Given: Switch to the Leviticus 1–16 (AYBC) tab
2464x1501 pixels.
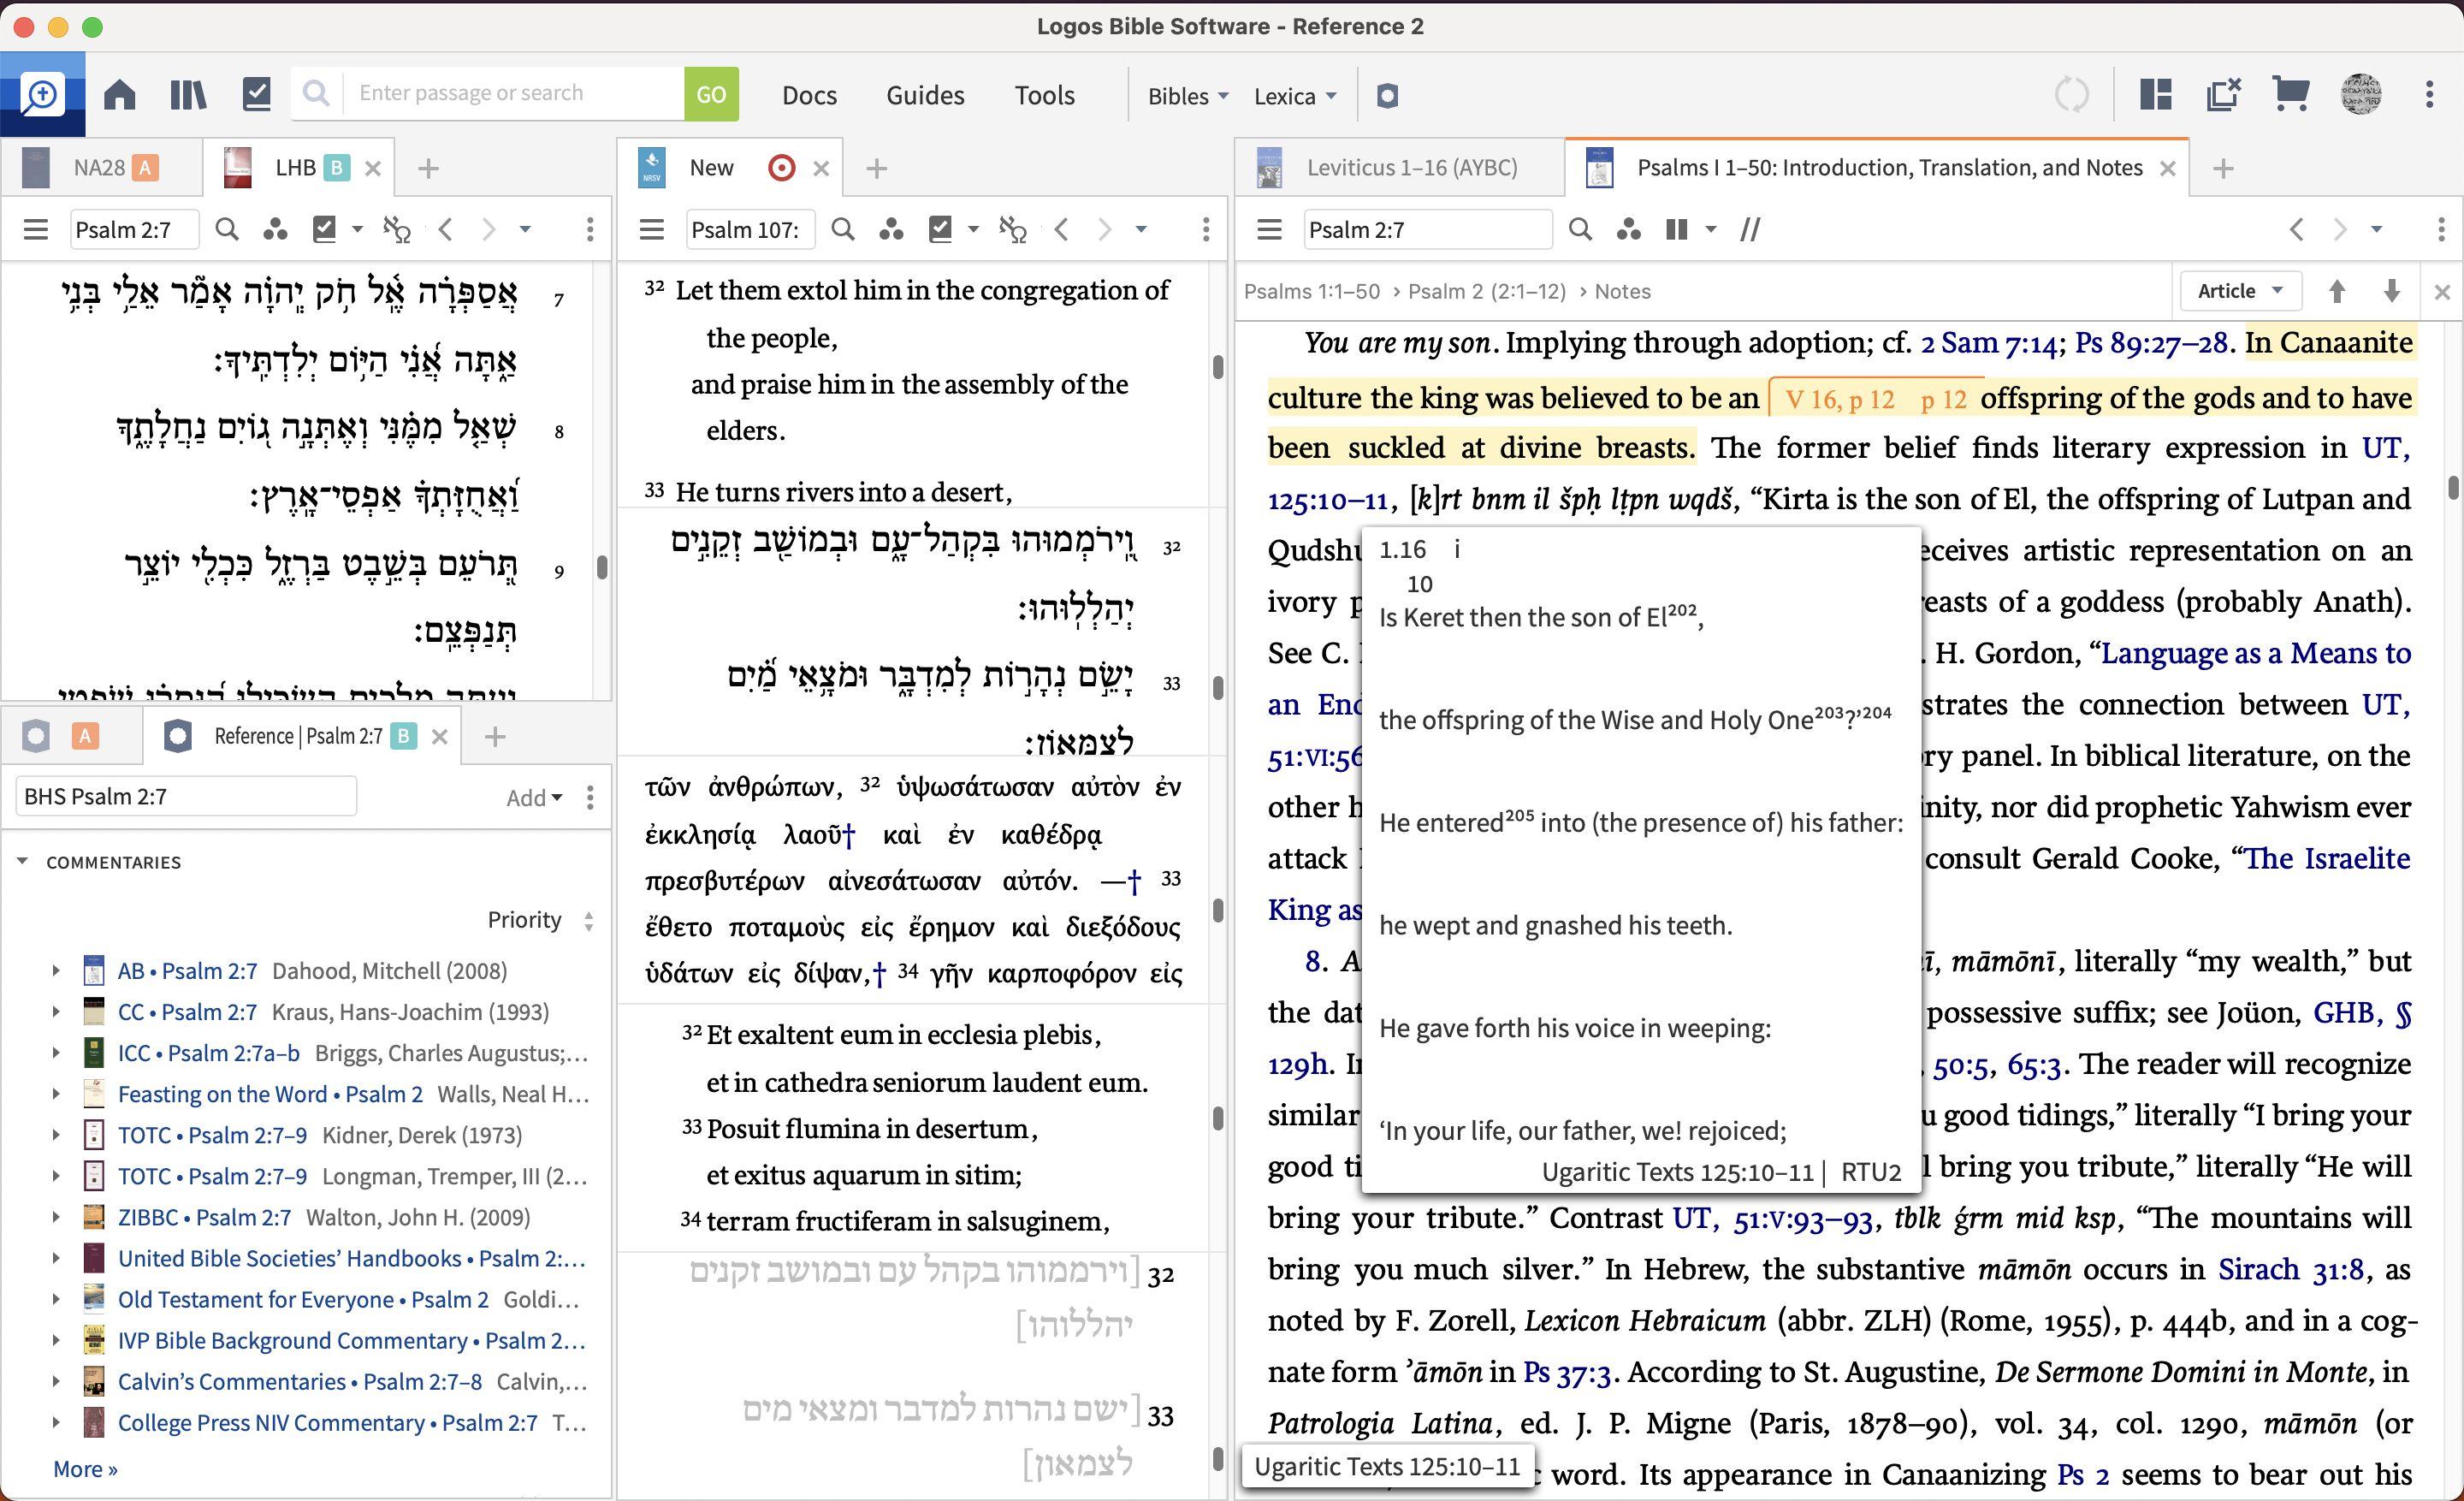Looking at the screenshot, I should point(1398,167).
